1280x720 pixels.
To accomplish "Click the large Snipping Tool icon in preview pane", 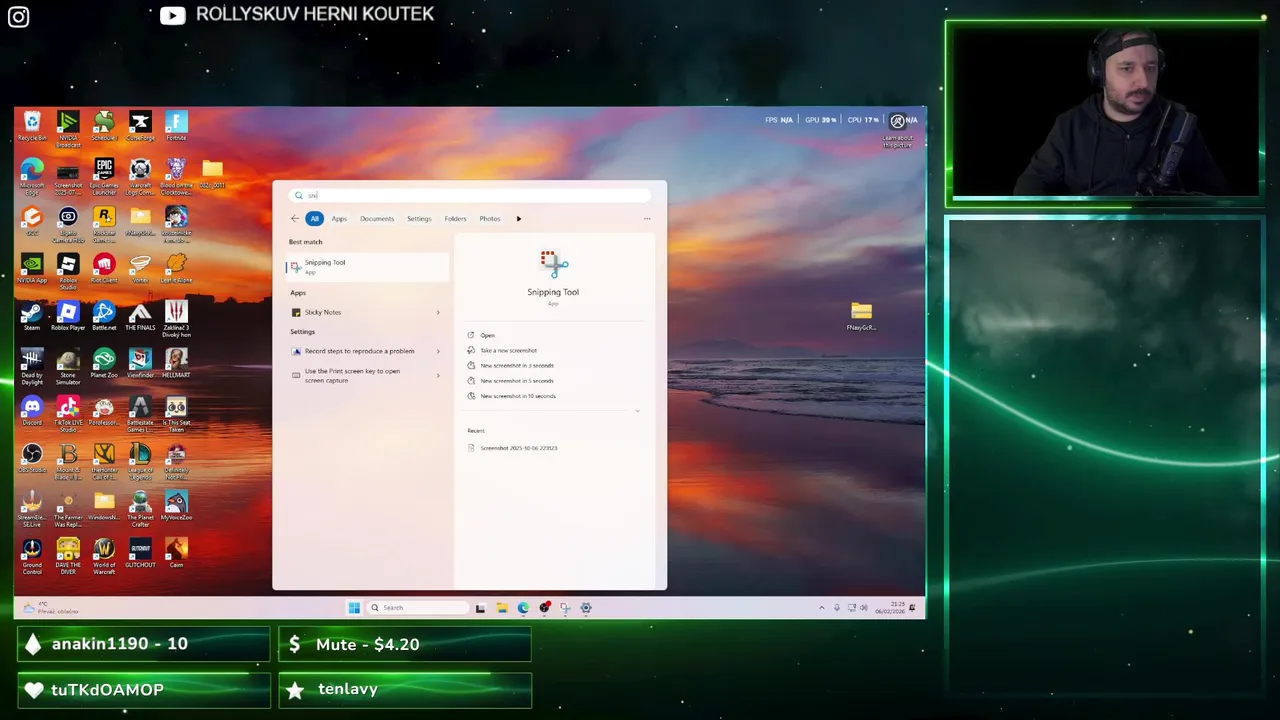I will pyautogui.click(x=553, y=263).
